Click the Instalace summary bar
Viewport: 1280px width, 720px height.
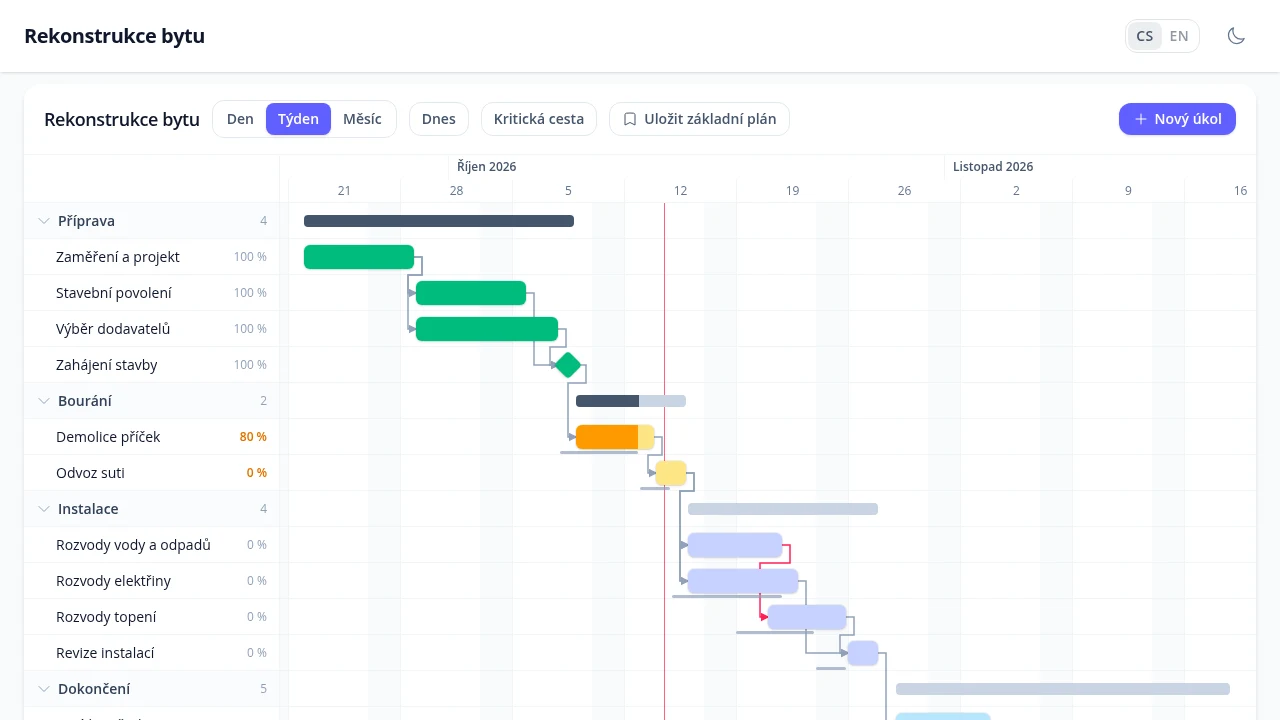(x=783, y=509)
